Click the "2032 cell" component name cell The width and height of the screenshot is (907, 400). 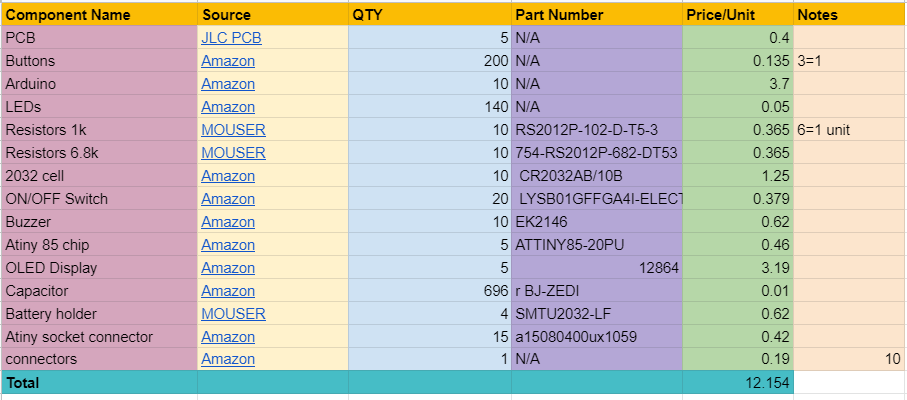(99, 176)
